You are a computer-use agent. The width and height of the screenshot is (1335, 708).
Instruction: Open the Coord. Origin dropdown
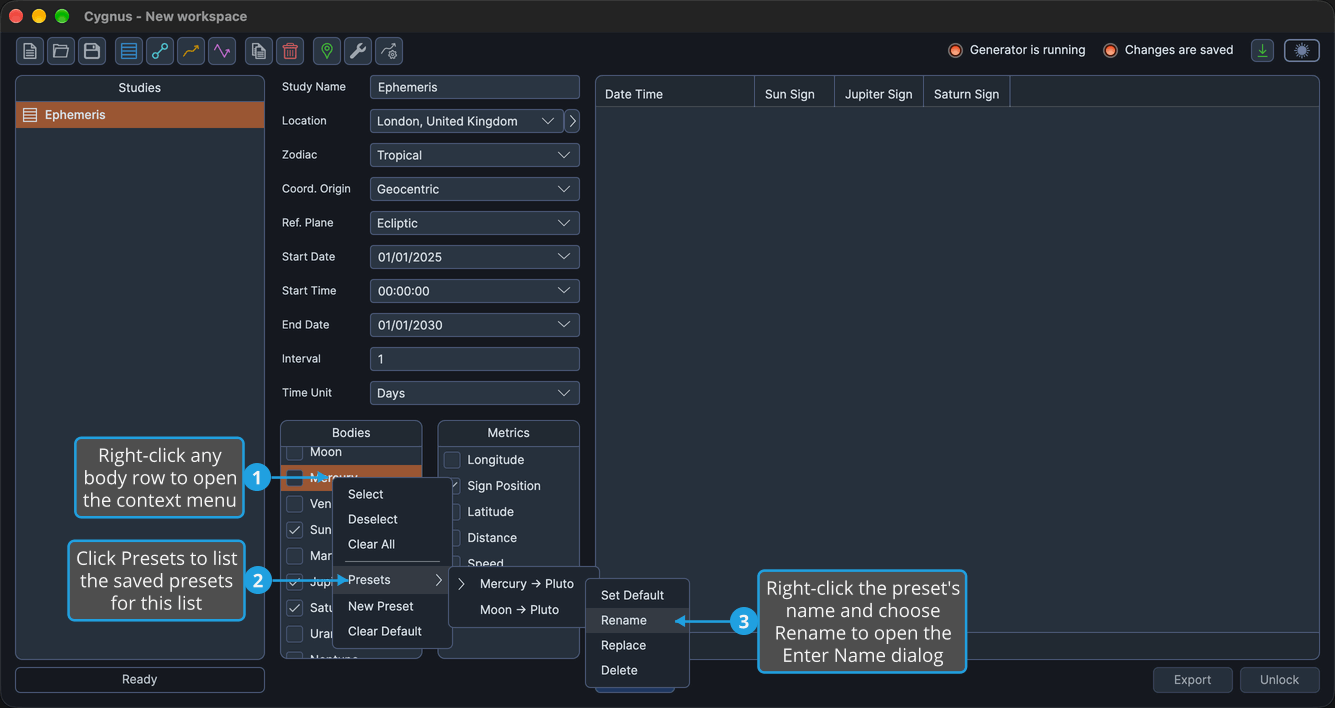coord(475,189)
